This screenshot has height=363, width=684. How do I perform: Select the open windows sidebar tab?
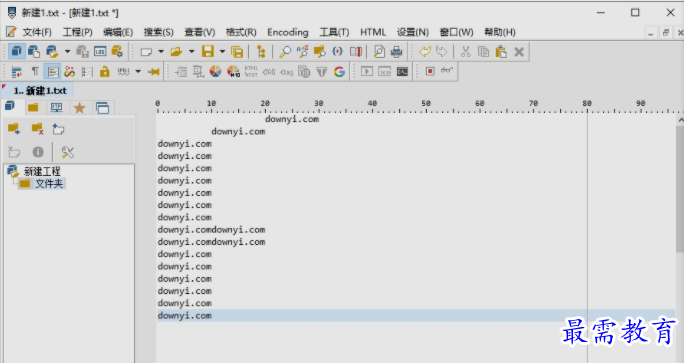click(x=103, y=108)
